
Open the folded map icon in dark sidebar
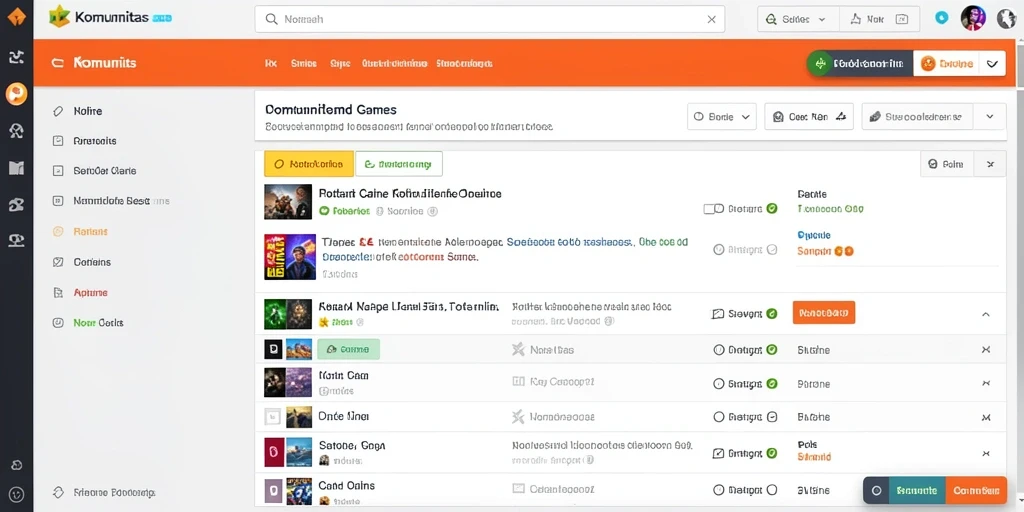(16, 168)
